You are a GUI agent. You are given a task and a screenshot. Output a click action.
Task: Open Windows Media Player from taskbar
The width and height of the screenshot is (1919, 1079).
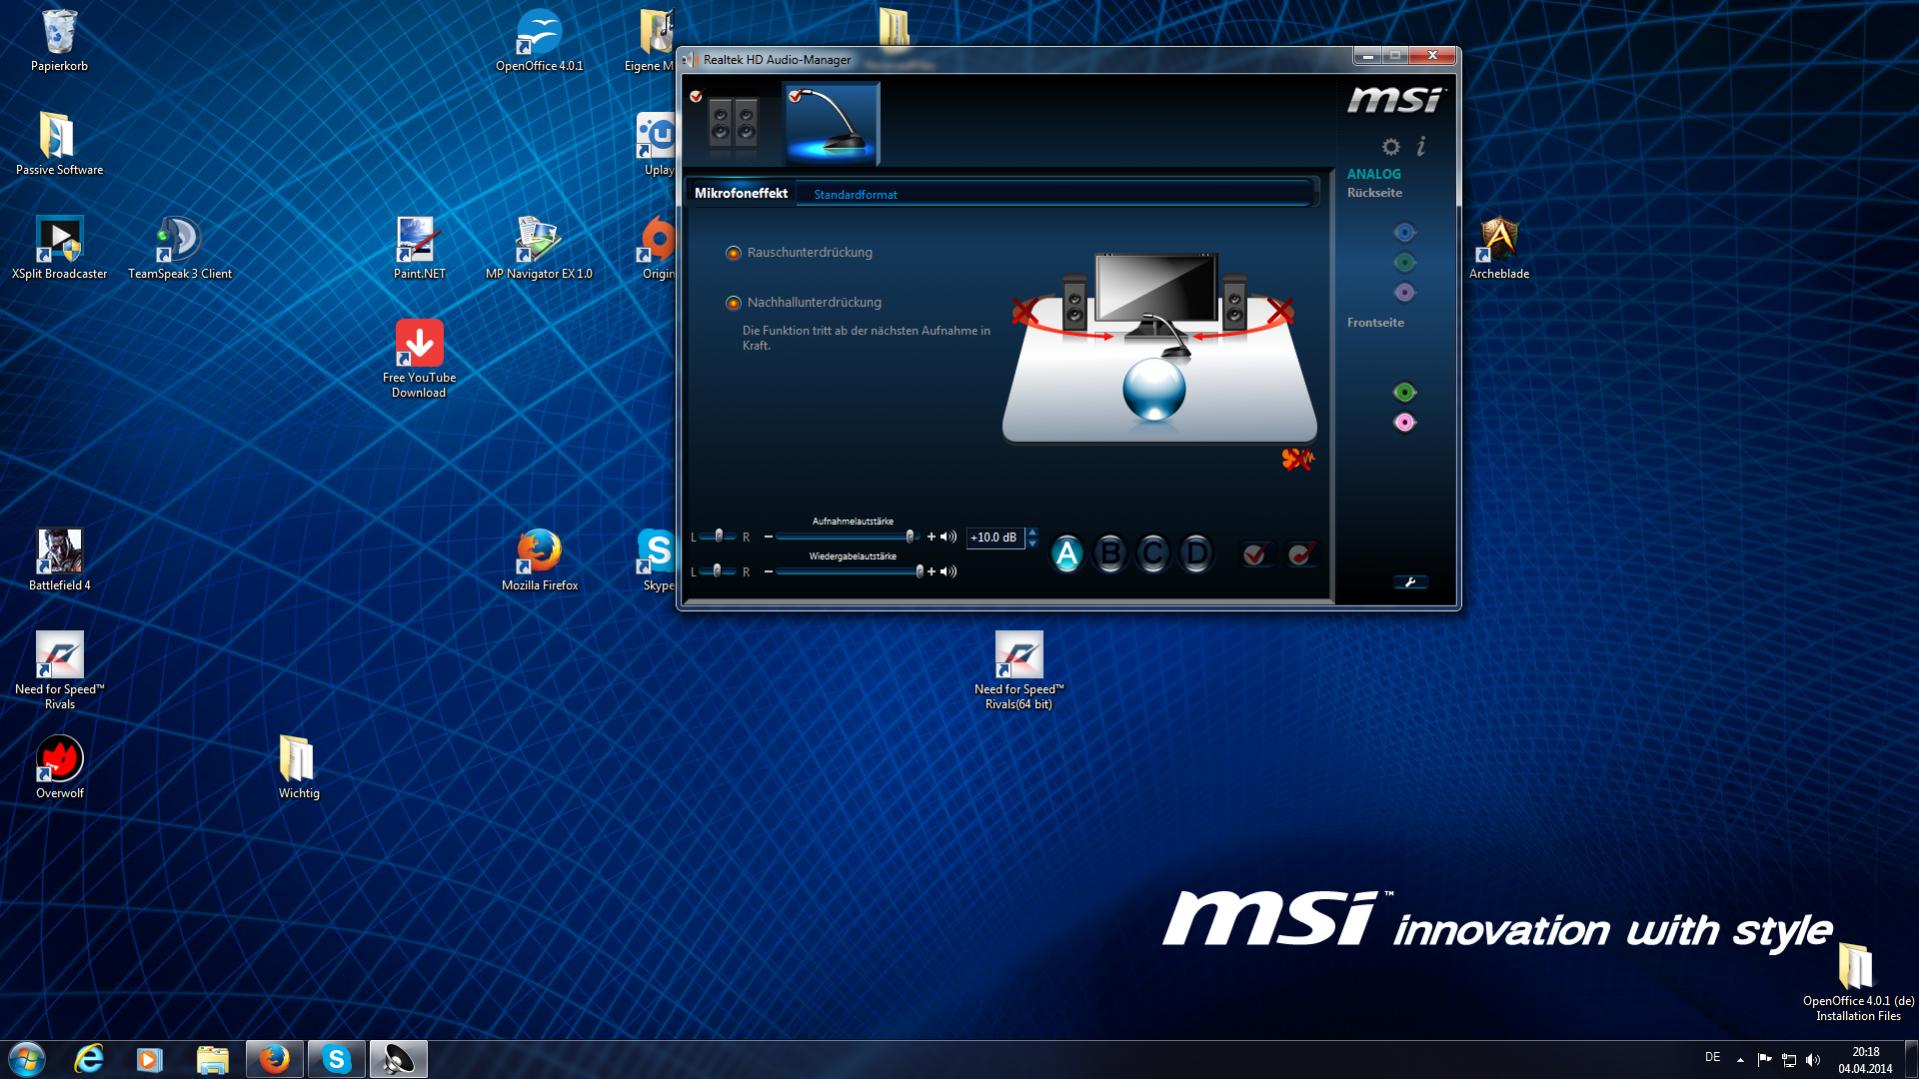[150, 1059]
